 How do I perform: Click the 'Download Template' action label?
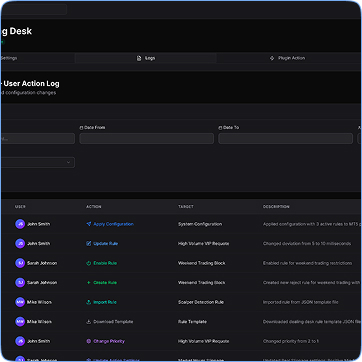[x=113, y=322]
